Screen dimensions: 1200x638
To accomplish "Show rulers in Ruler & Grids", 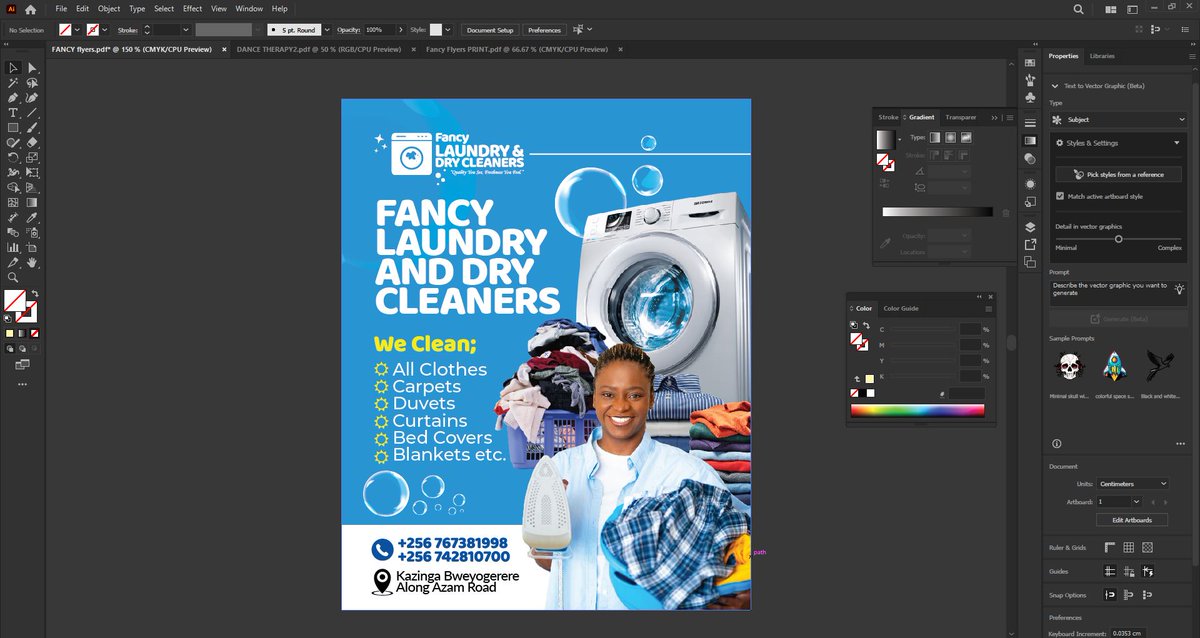I will click(1110, 548).
